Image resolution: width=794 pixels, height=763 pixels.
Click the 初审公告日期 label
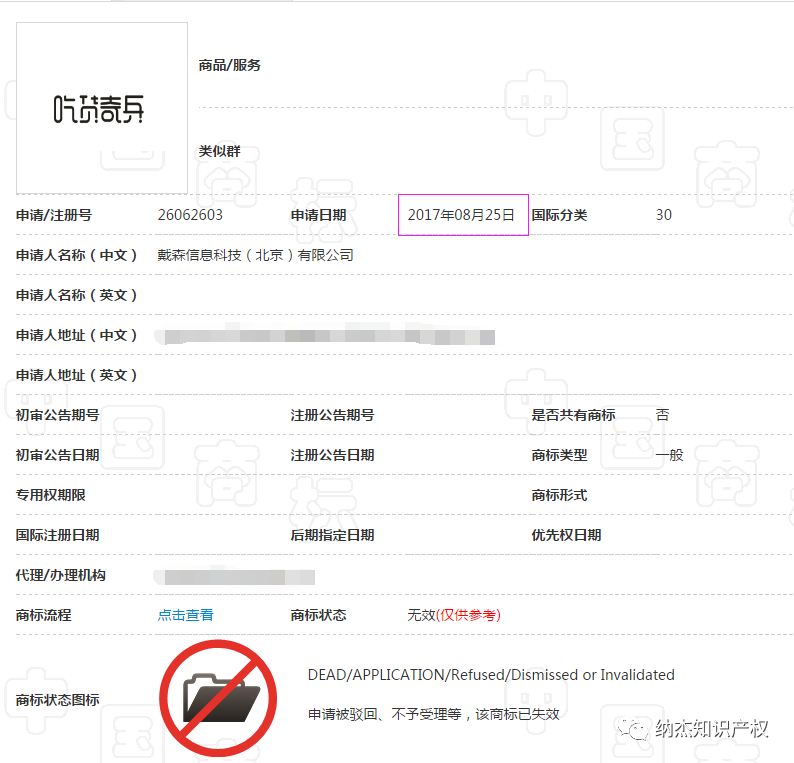tap(57, 455)
